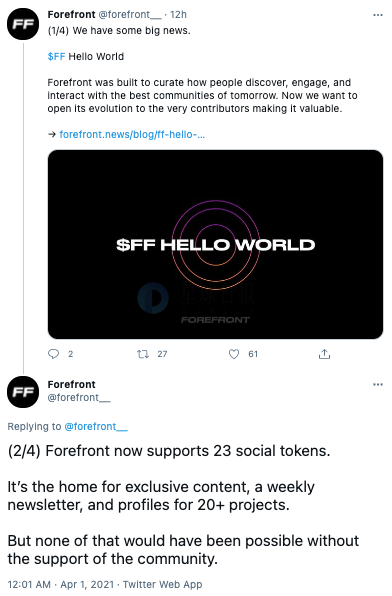This screenshot has width=392, height=596.
Task: Open the more options ellipsis on the first tweet
Action: (x=378, y=15)
